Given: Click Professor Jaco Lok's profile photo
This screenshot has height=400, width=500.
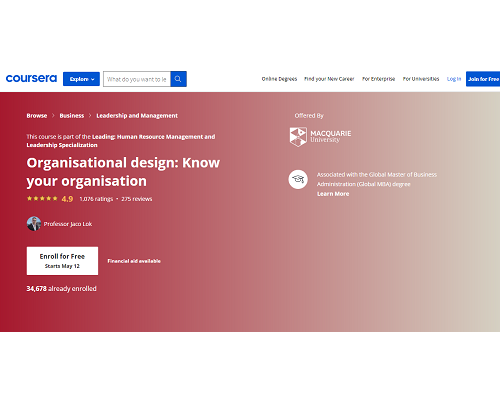Looking at the screenshot, I should (x=34, y=224).
